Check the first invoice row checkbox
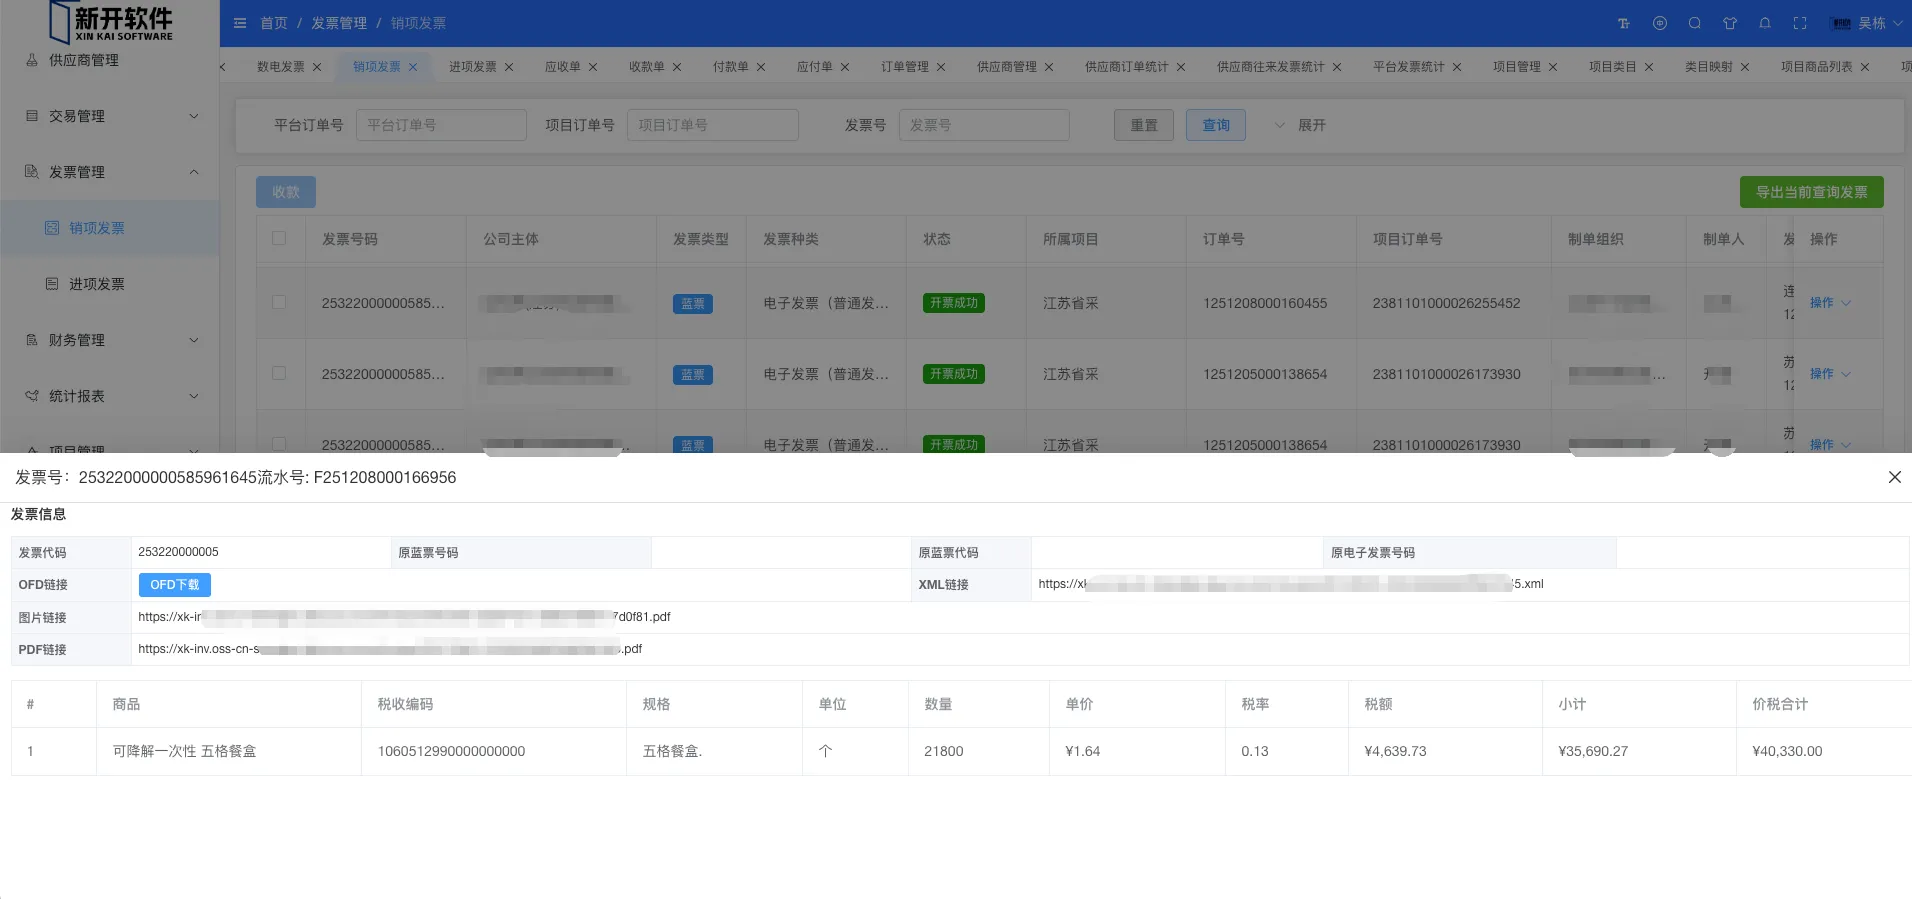 279,302
